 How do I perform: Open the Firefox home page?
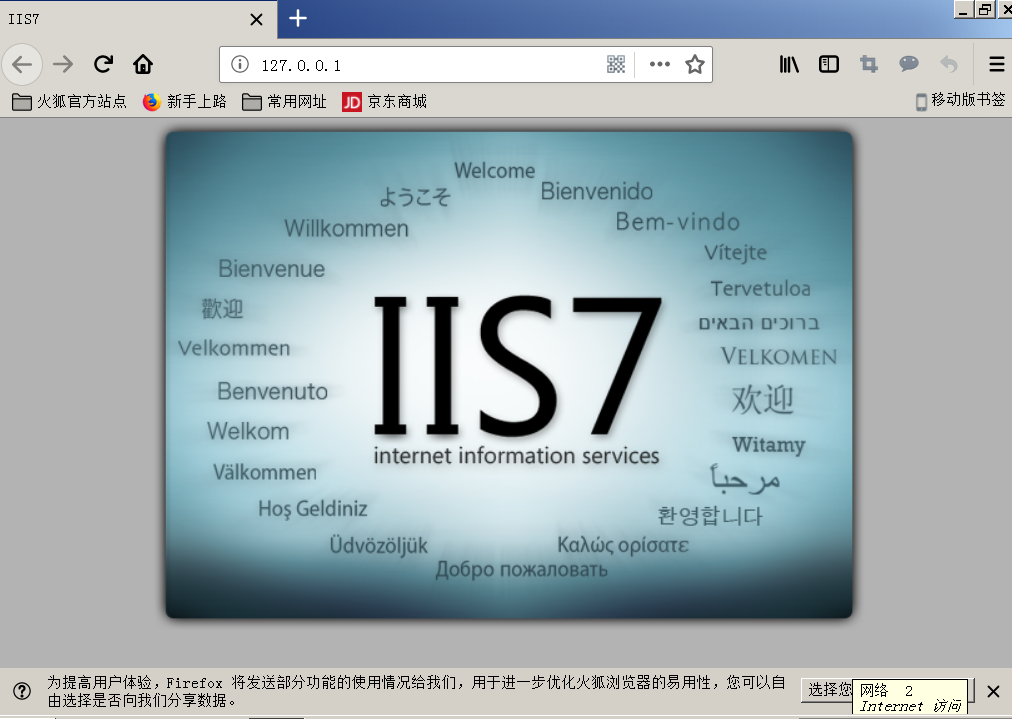pyautogui.click(x=143, y=64)
